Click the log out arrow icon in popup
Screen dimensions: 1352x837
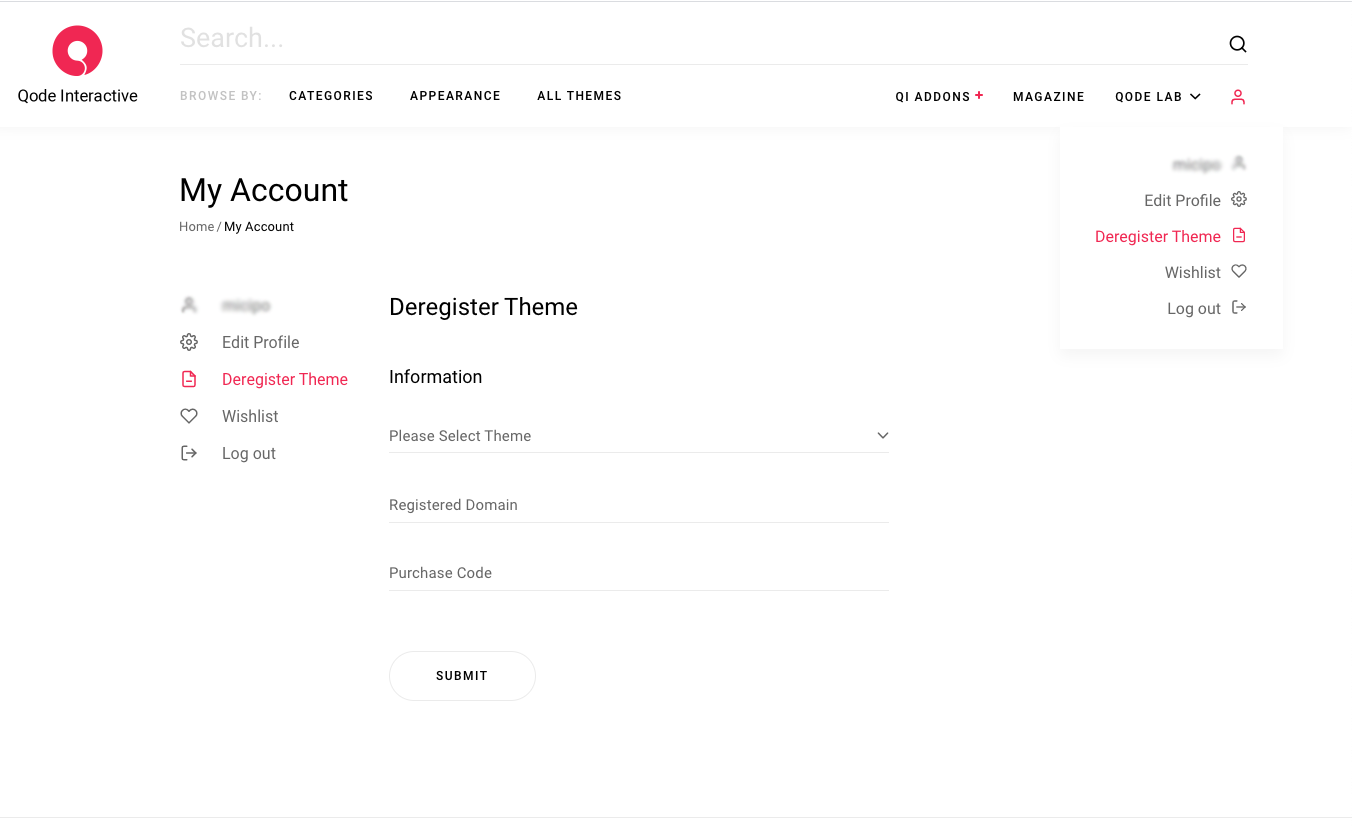[1239, 308]
